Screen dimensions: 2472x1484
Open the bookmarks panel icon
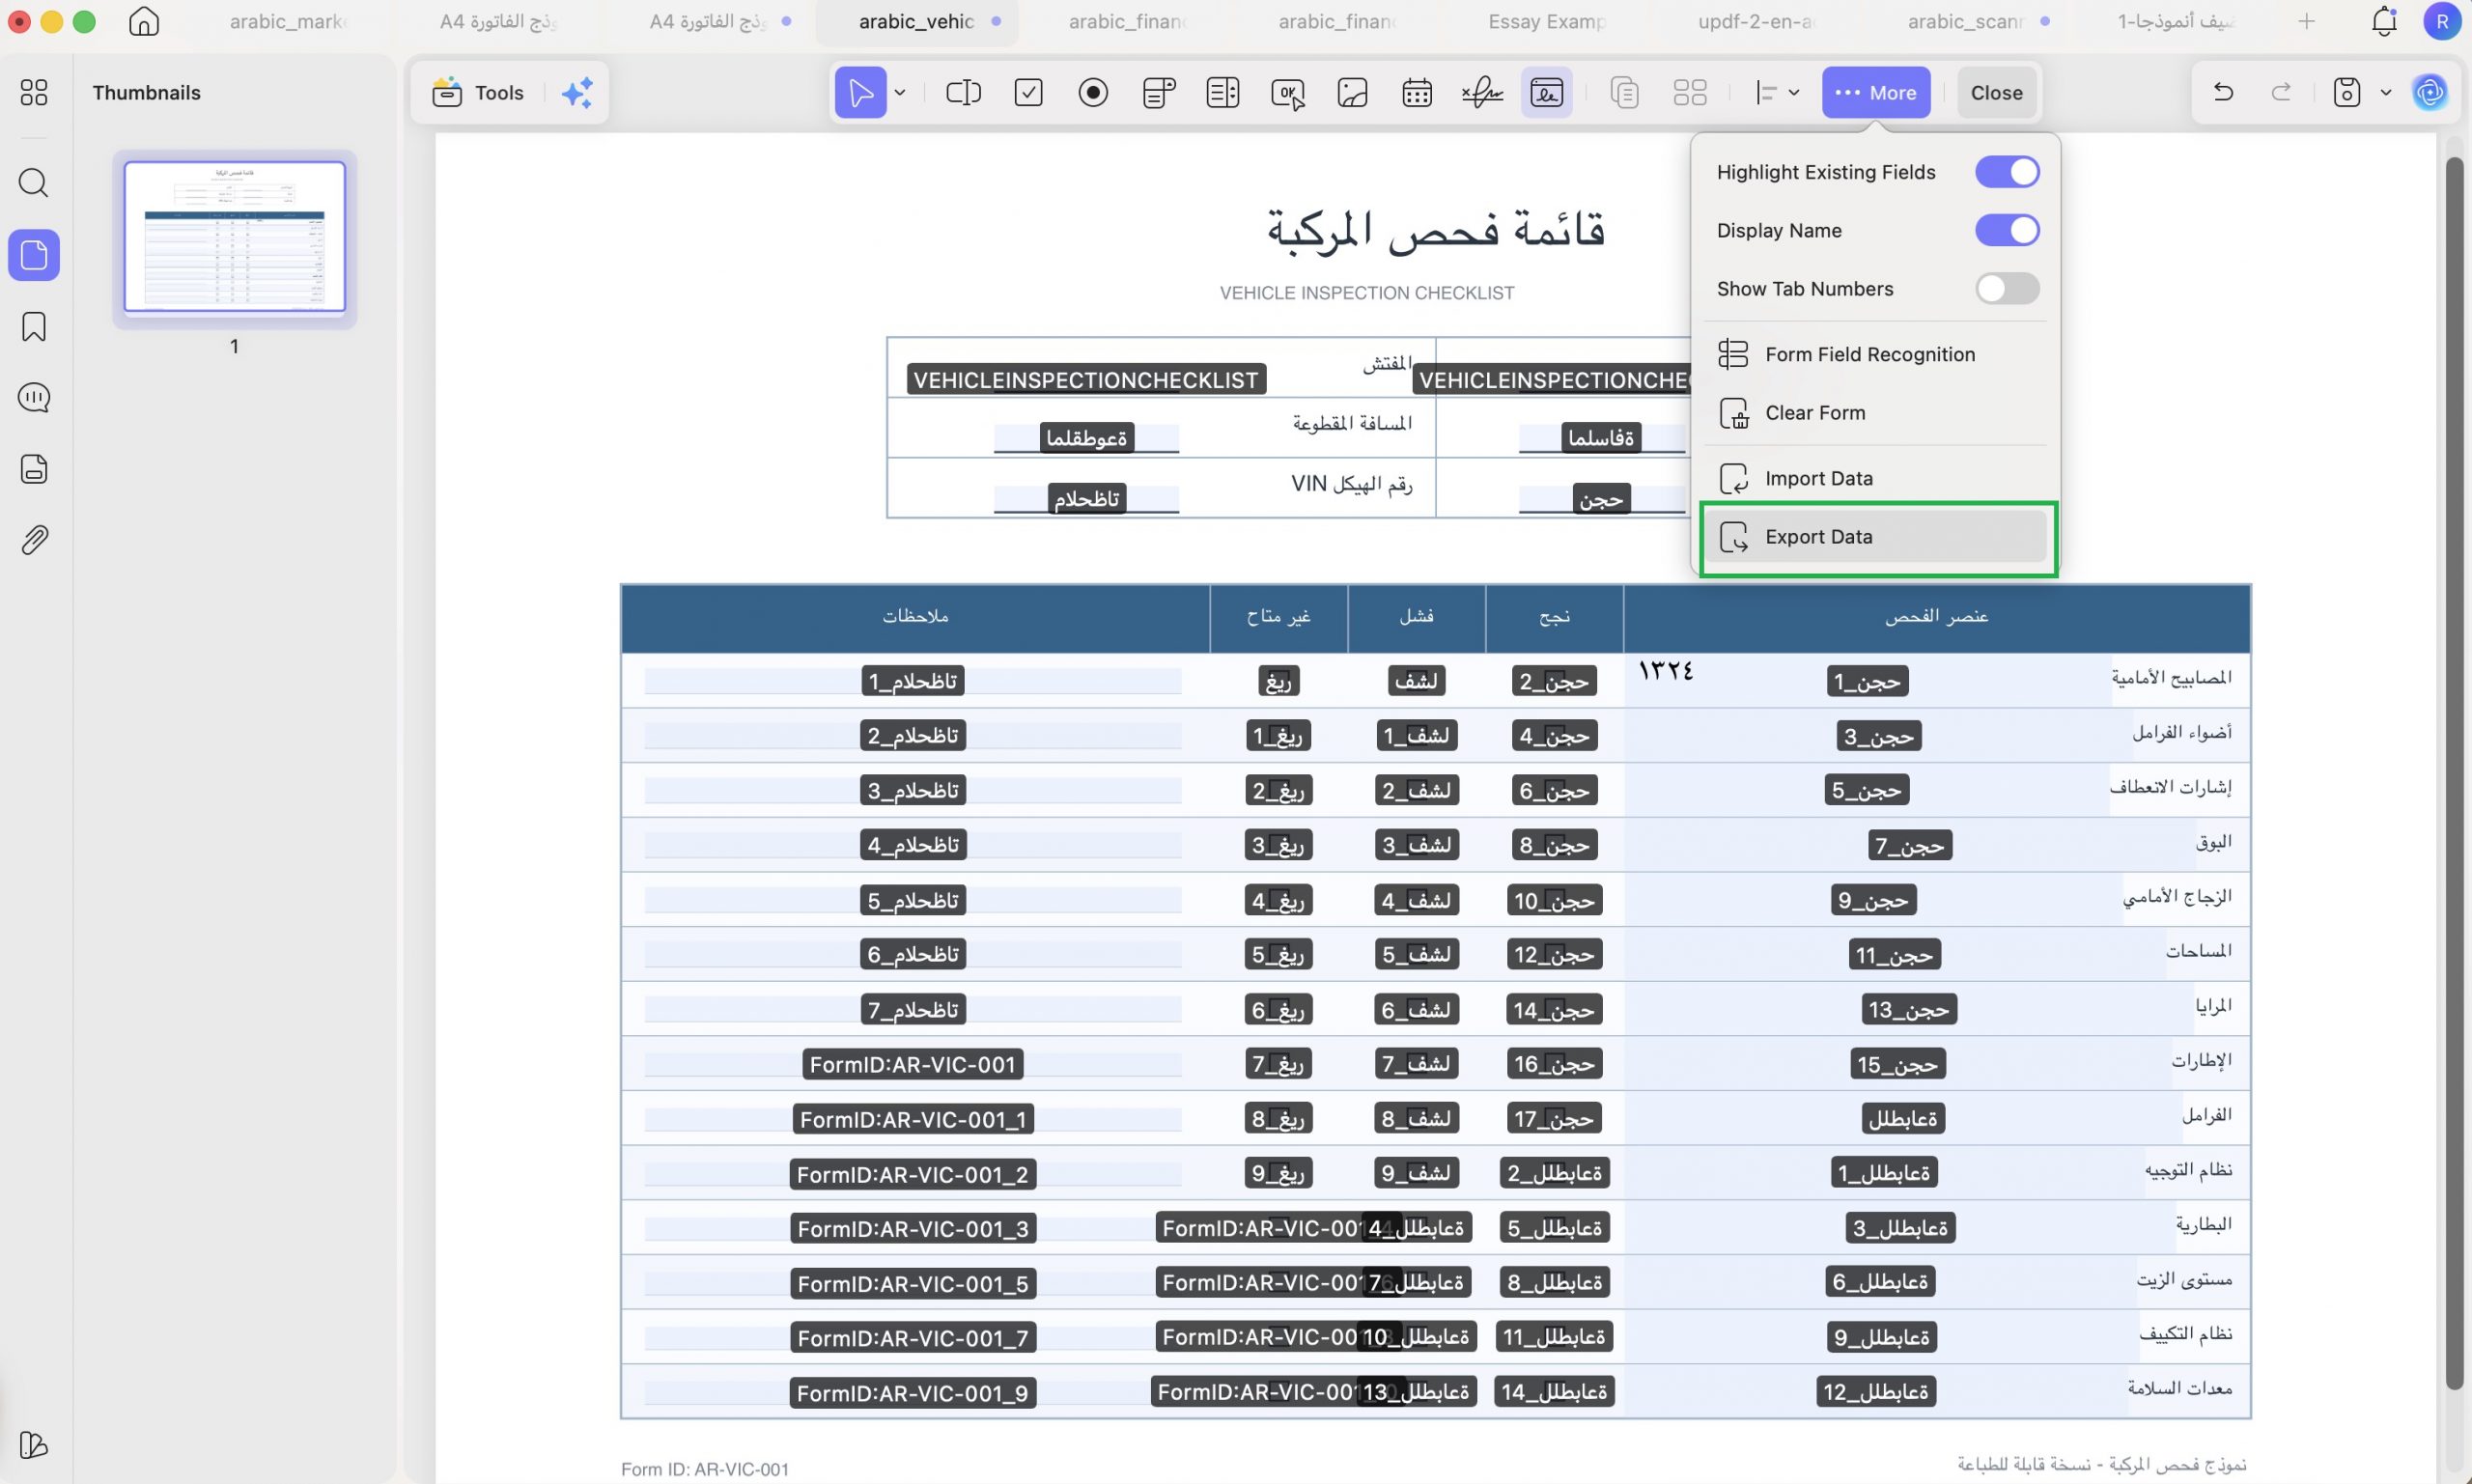(34, 327)
